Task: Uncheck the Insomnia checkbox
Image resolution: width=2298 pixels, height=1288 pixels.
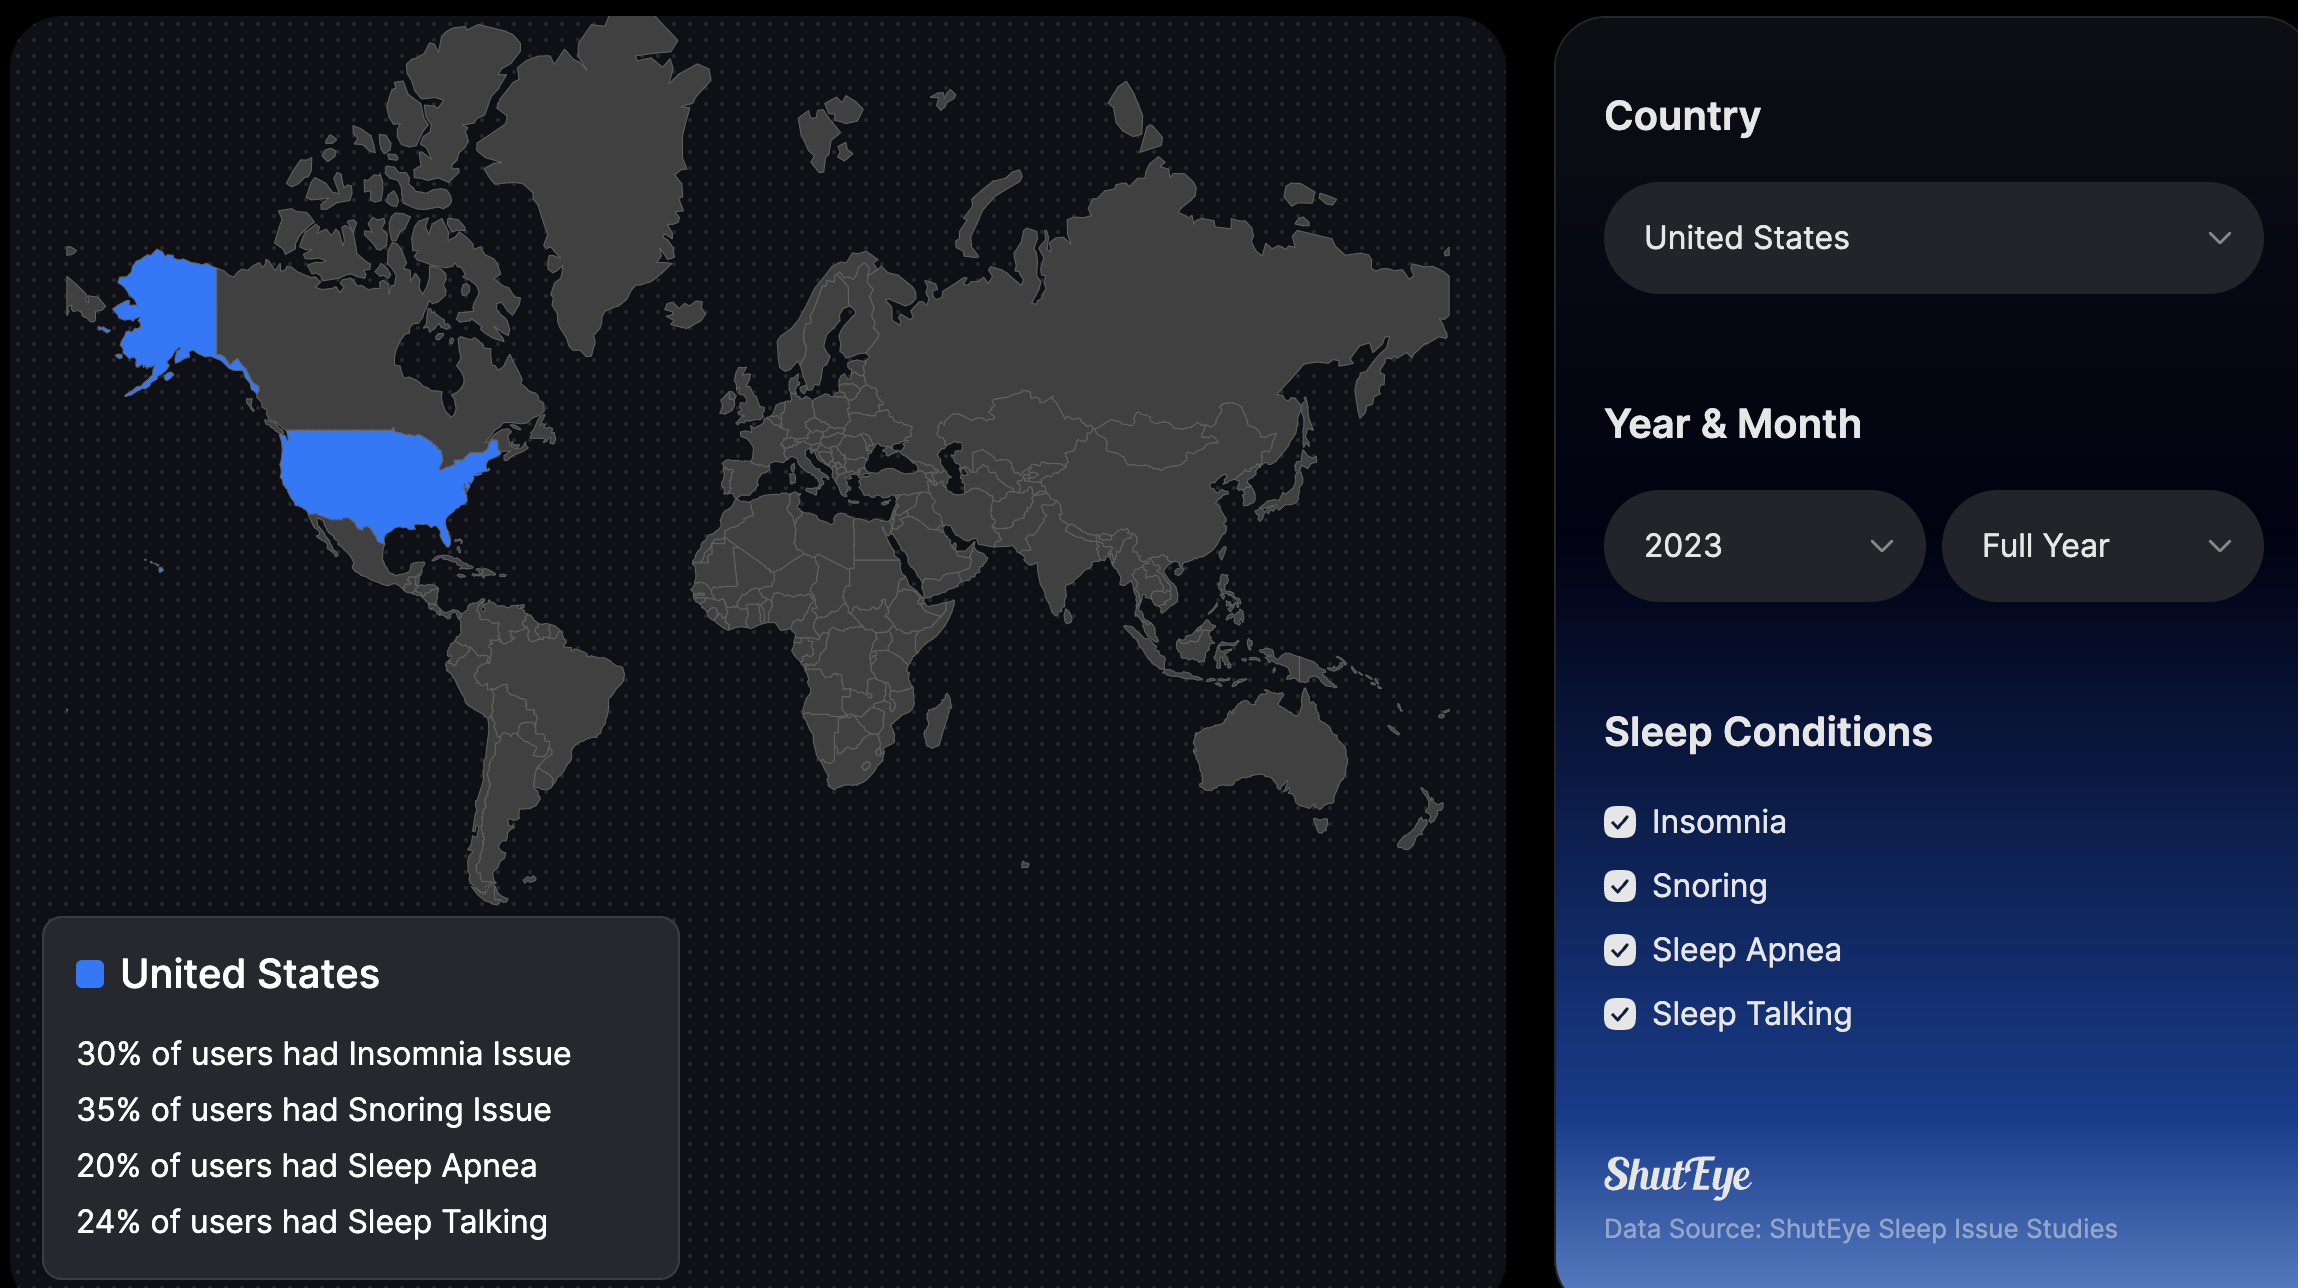Action: [1620, 822]
